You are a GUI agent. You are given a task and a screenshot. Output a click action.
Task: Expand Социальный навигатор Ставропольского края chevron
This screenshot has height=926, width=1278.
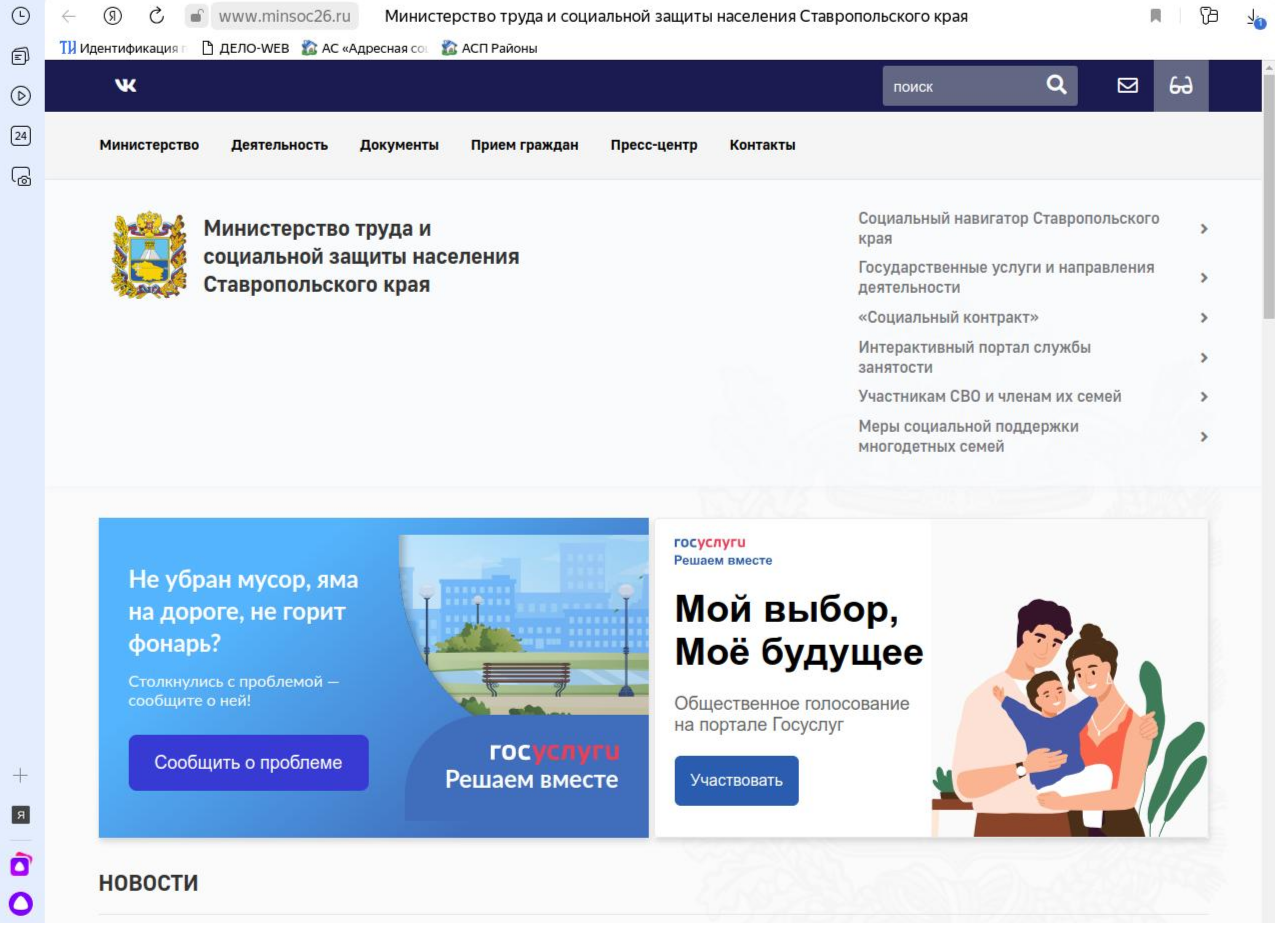(1204, 229)
